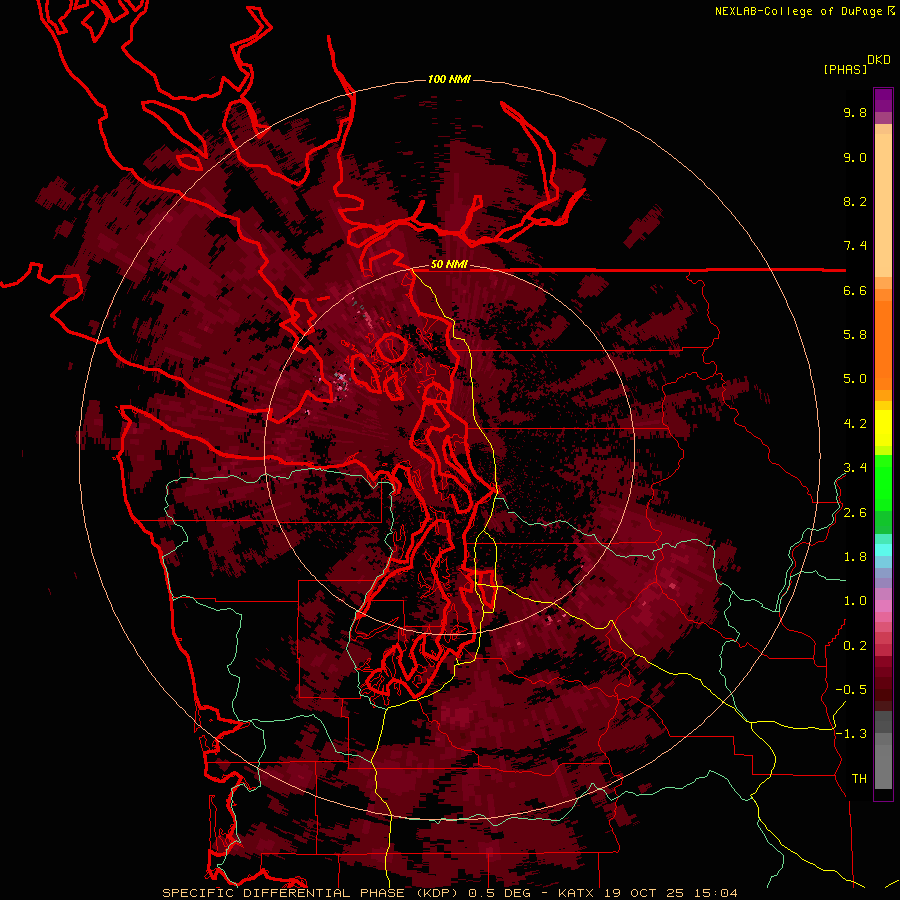Click the KATX station identifier in caption
Image resolution: width=900 pixels, height=900 pixels.
click(x=577, y=893)
